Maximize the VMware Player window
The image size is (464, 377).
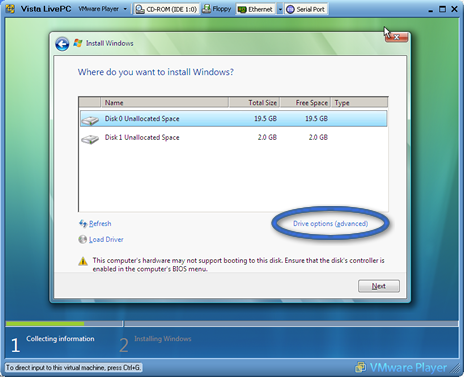point(442,9)
